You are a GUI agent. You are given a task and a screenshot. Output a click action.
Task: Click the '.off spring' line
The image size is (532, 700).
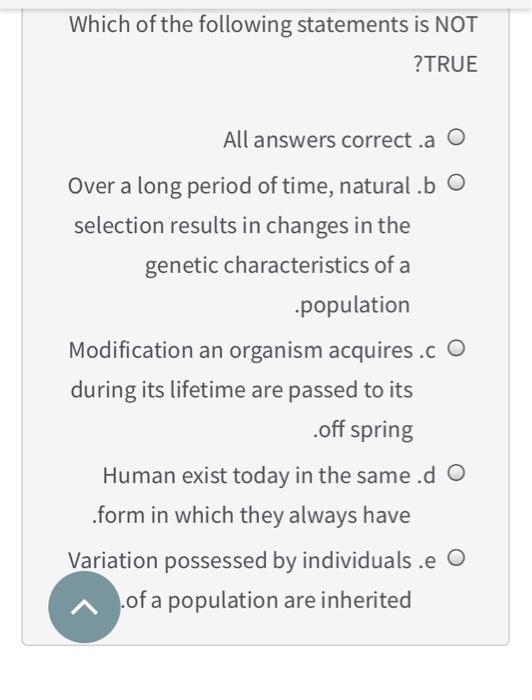tap(363, 430)
